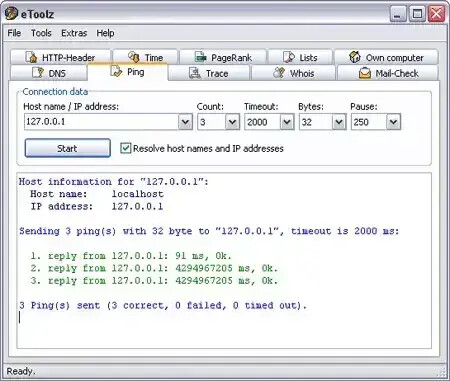The image size is (450, 381).
Task: Open the Timeout dropdown arrow
Action: pyautogui.click(x=287, y=122)
